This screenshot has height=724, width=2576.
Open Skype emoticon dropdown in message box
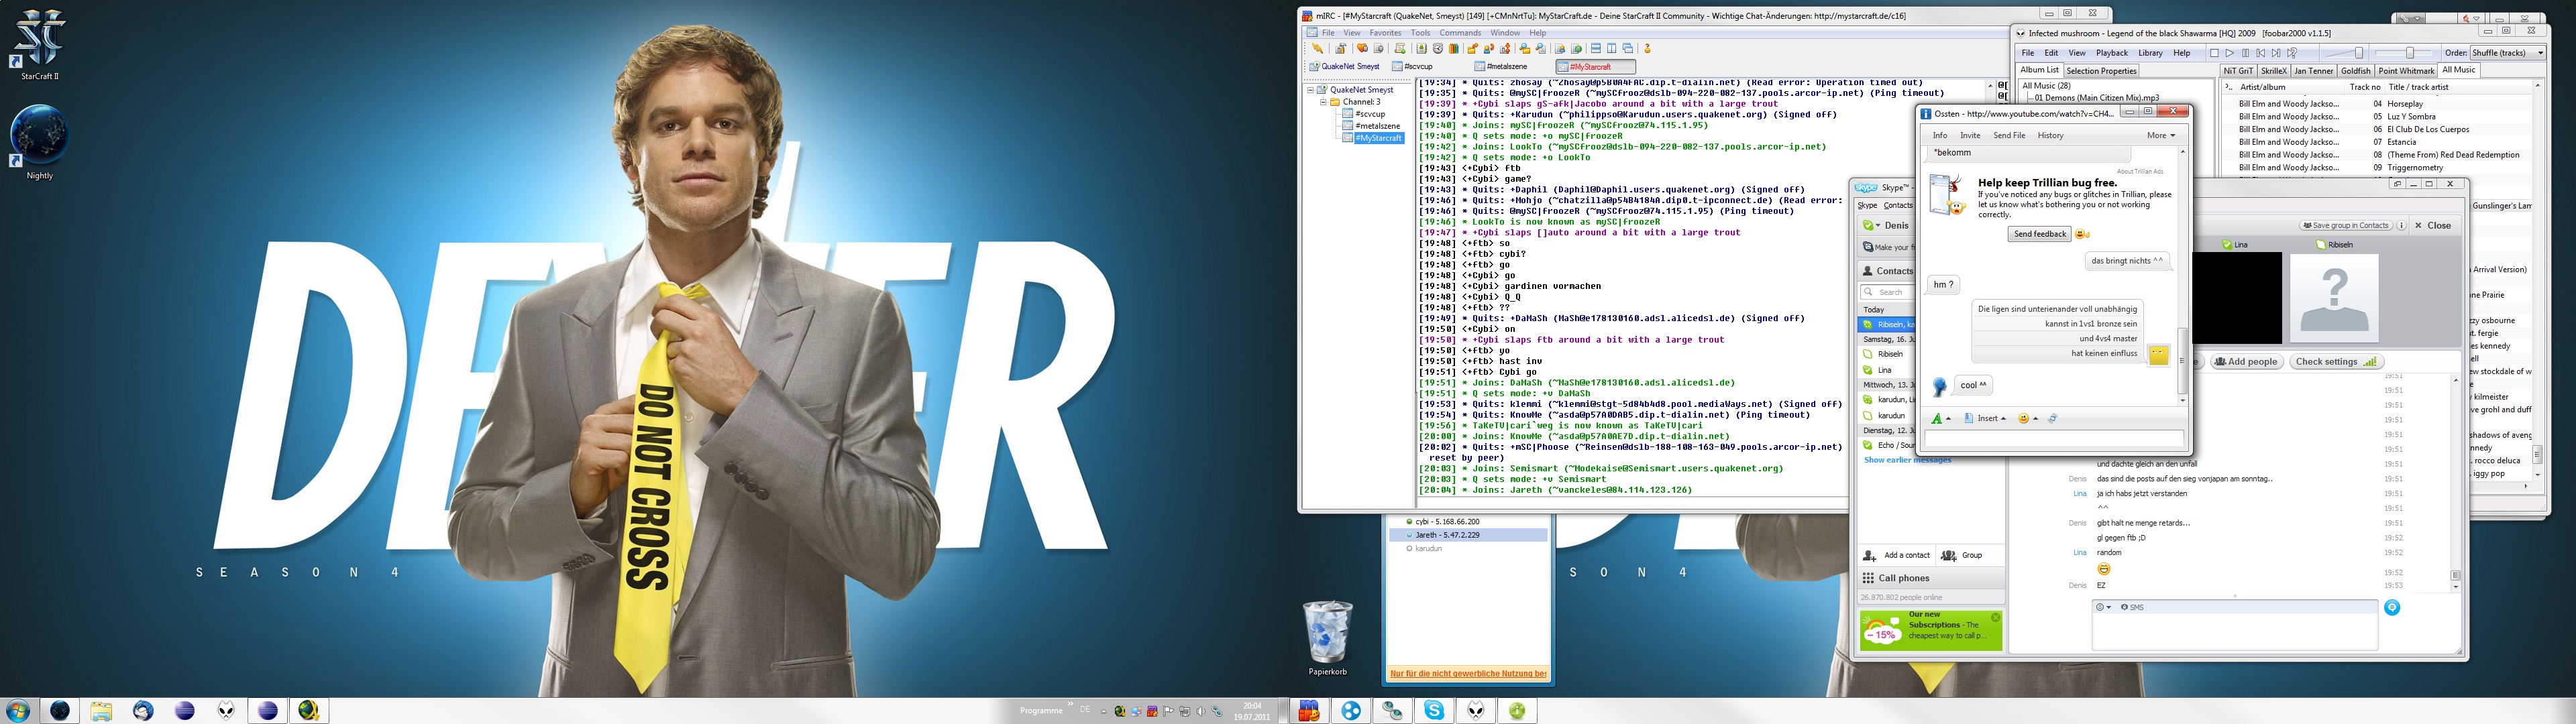[2104, 607]
